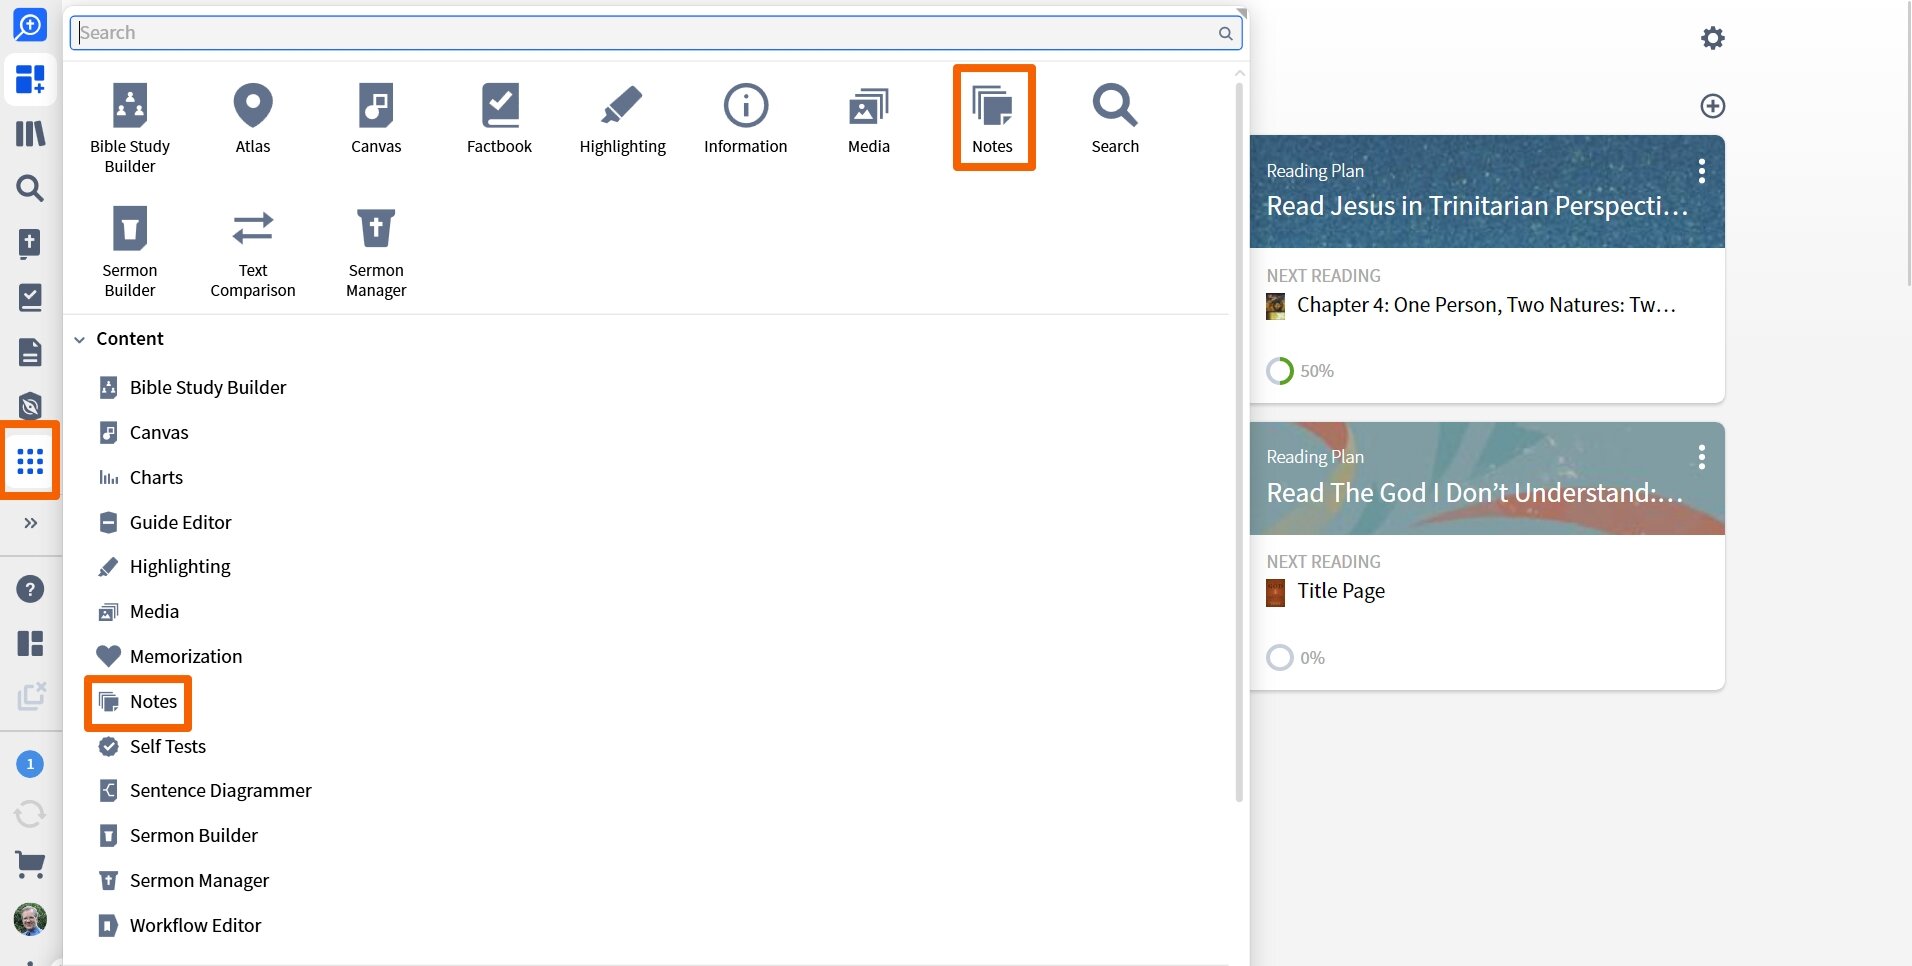Open the Media tool tile
Screen dimensions: 1912x966
pyautogui.click(x=869, y=118)
